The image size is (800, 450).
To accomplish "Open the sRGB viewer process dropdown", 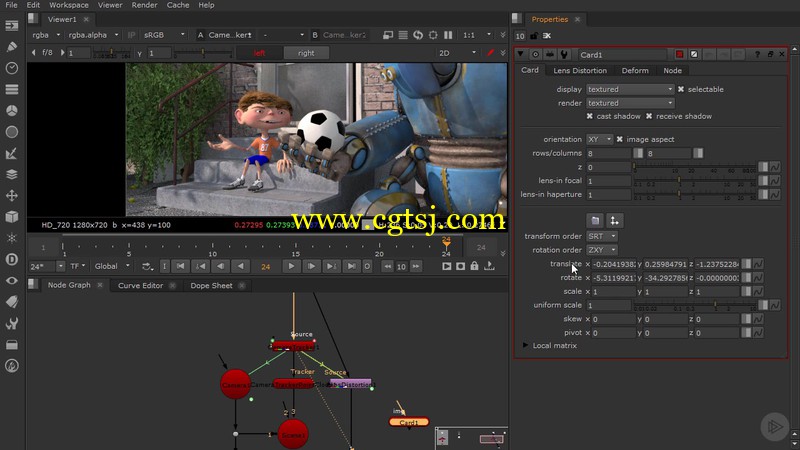I will (163, 35).
